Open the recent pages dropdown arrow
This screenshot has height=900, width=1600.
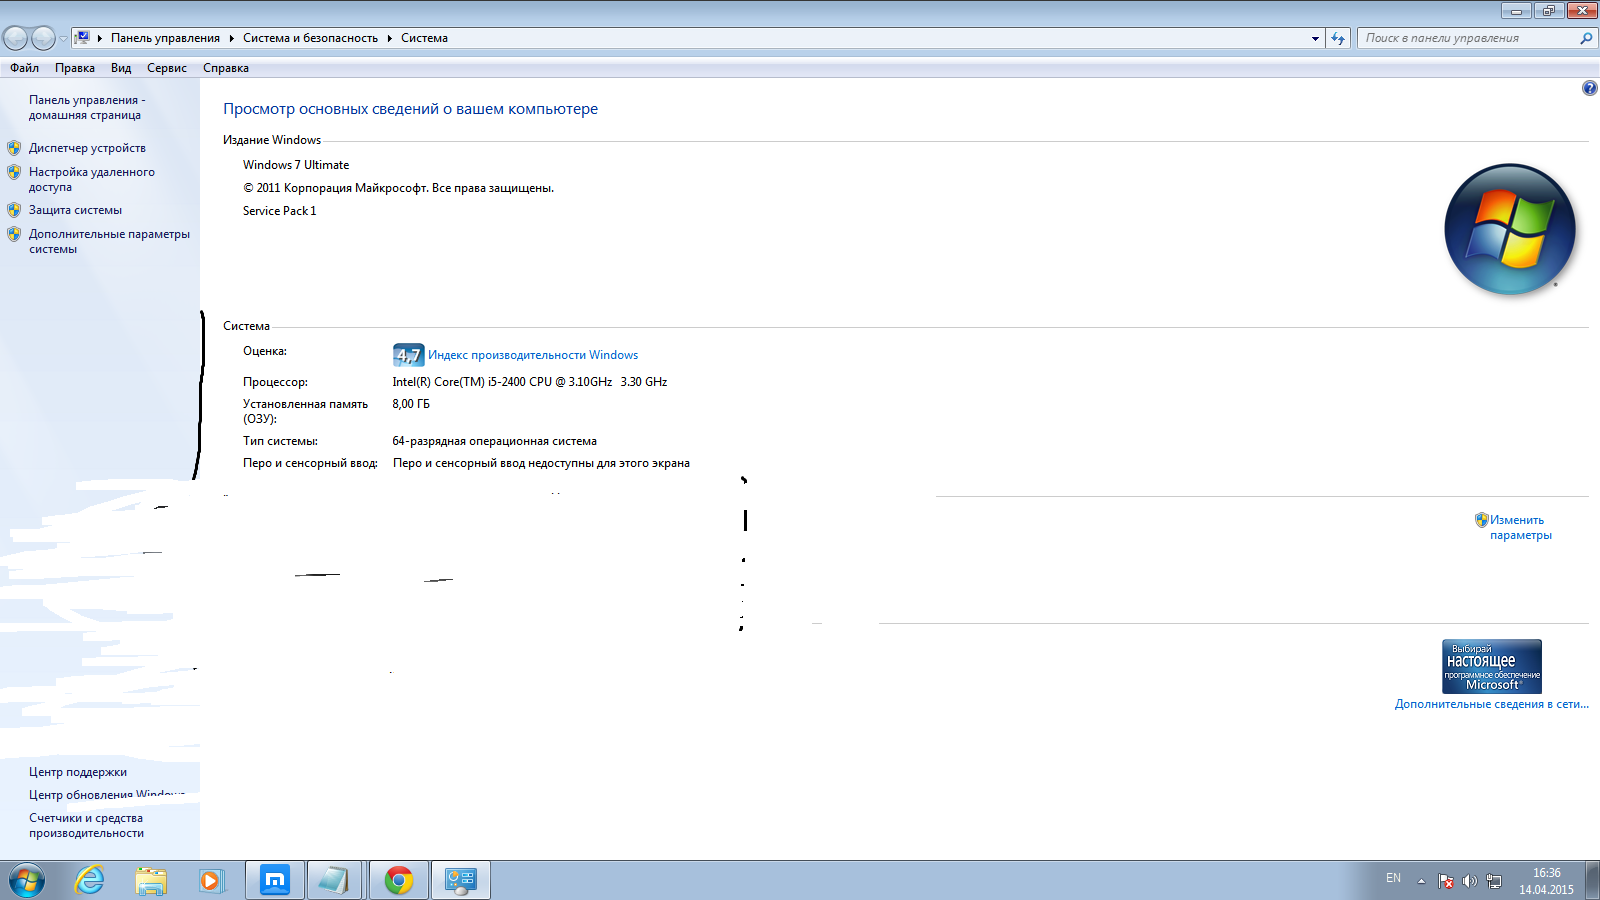pyautogui.click(x=63, y=39)
